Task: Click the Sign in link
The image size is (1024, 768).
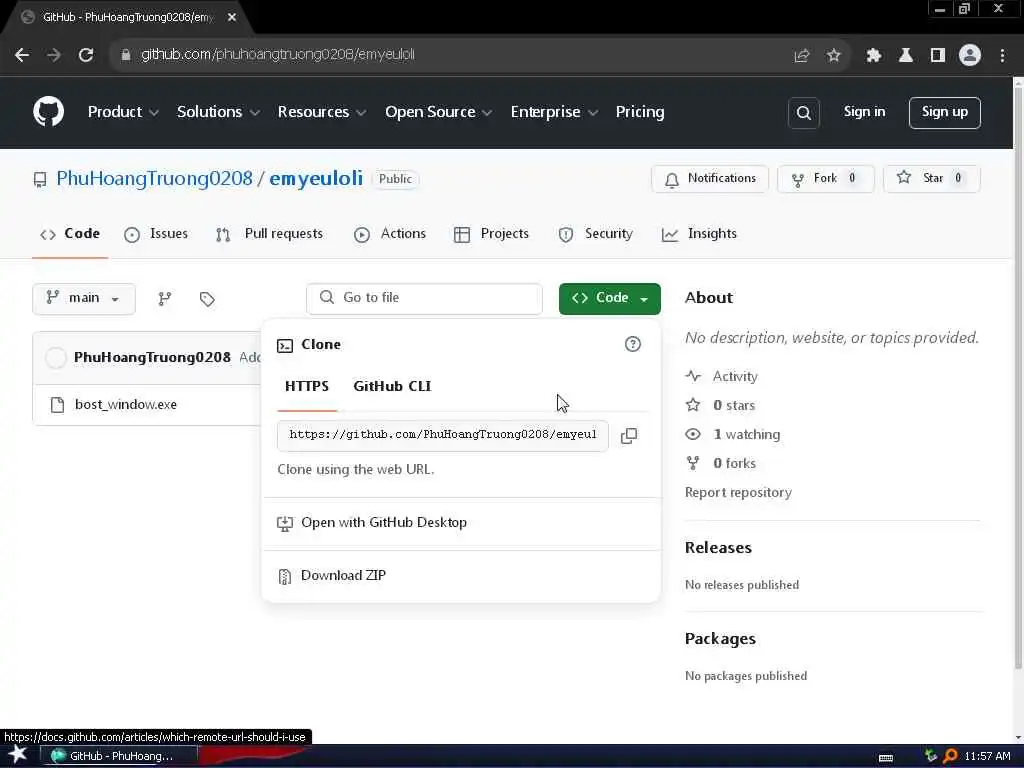Action: tap(864, 112)
